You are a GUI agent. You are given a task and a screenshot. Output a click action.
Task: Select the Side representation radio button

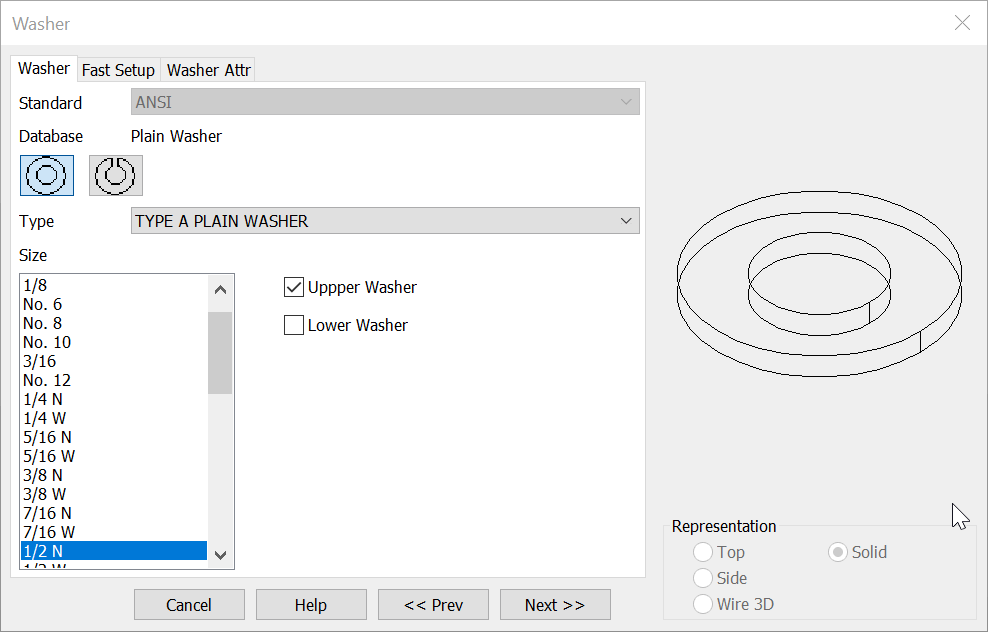(x=703, y=578)
